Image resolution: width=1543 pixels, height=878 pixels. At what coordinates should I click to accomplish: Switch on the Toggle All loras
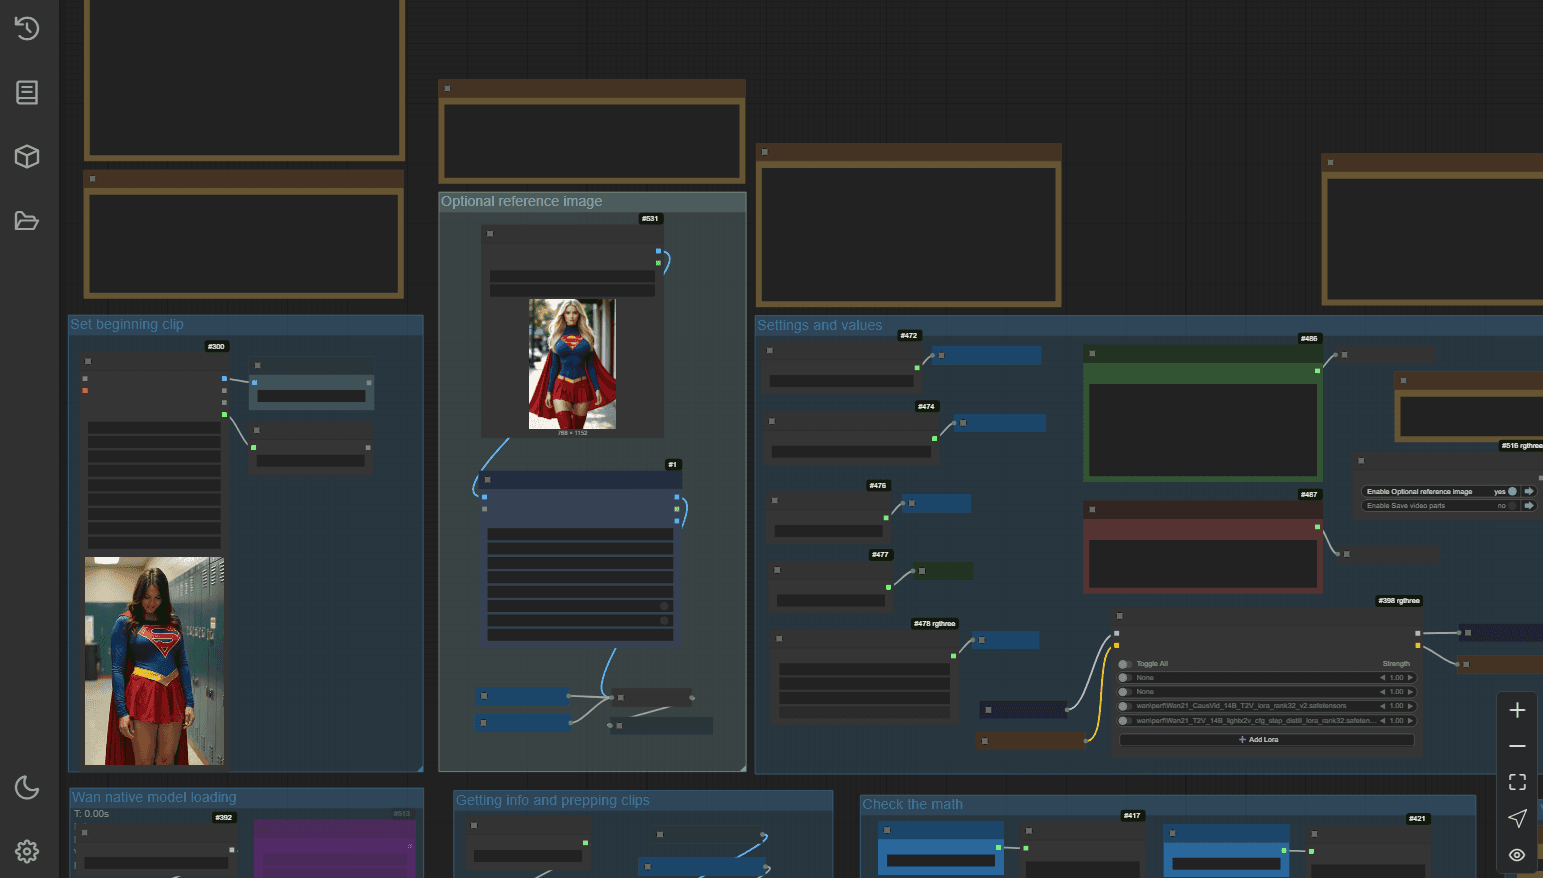(x=1125, y=664)
